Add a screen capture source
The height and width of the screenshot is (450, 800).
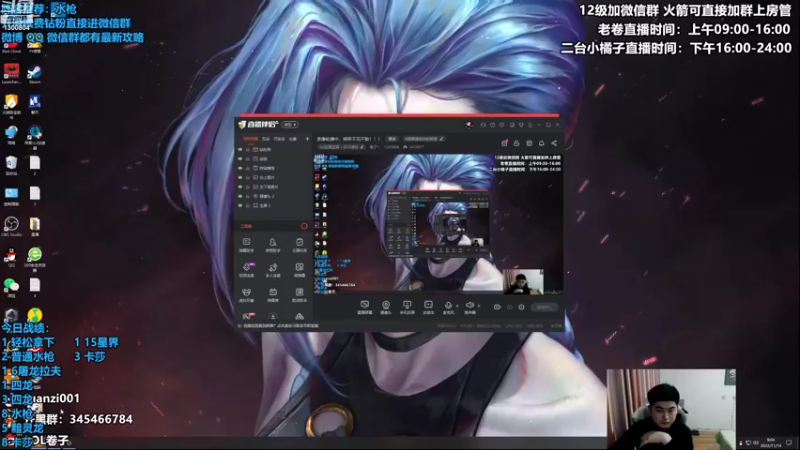pos(364,307)
